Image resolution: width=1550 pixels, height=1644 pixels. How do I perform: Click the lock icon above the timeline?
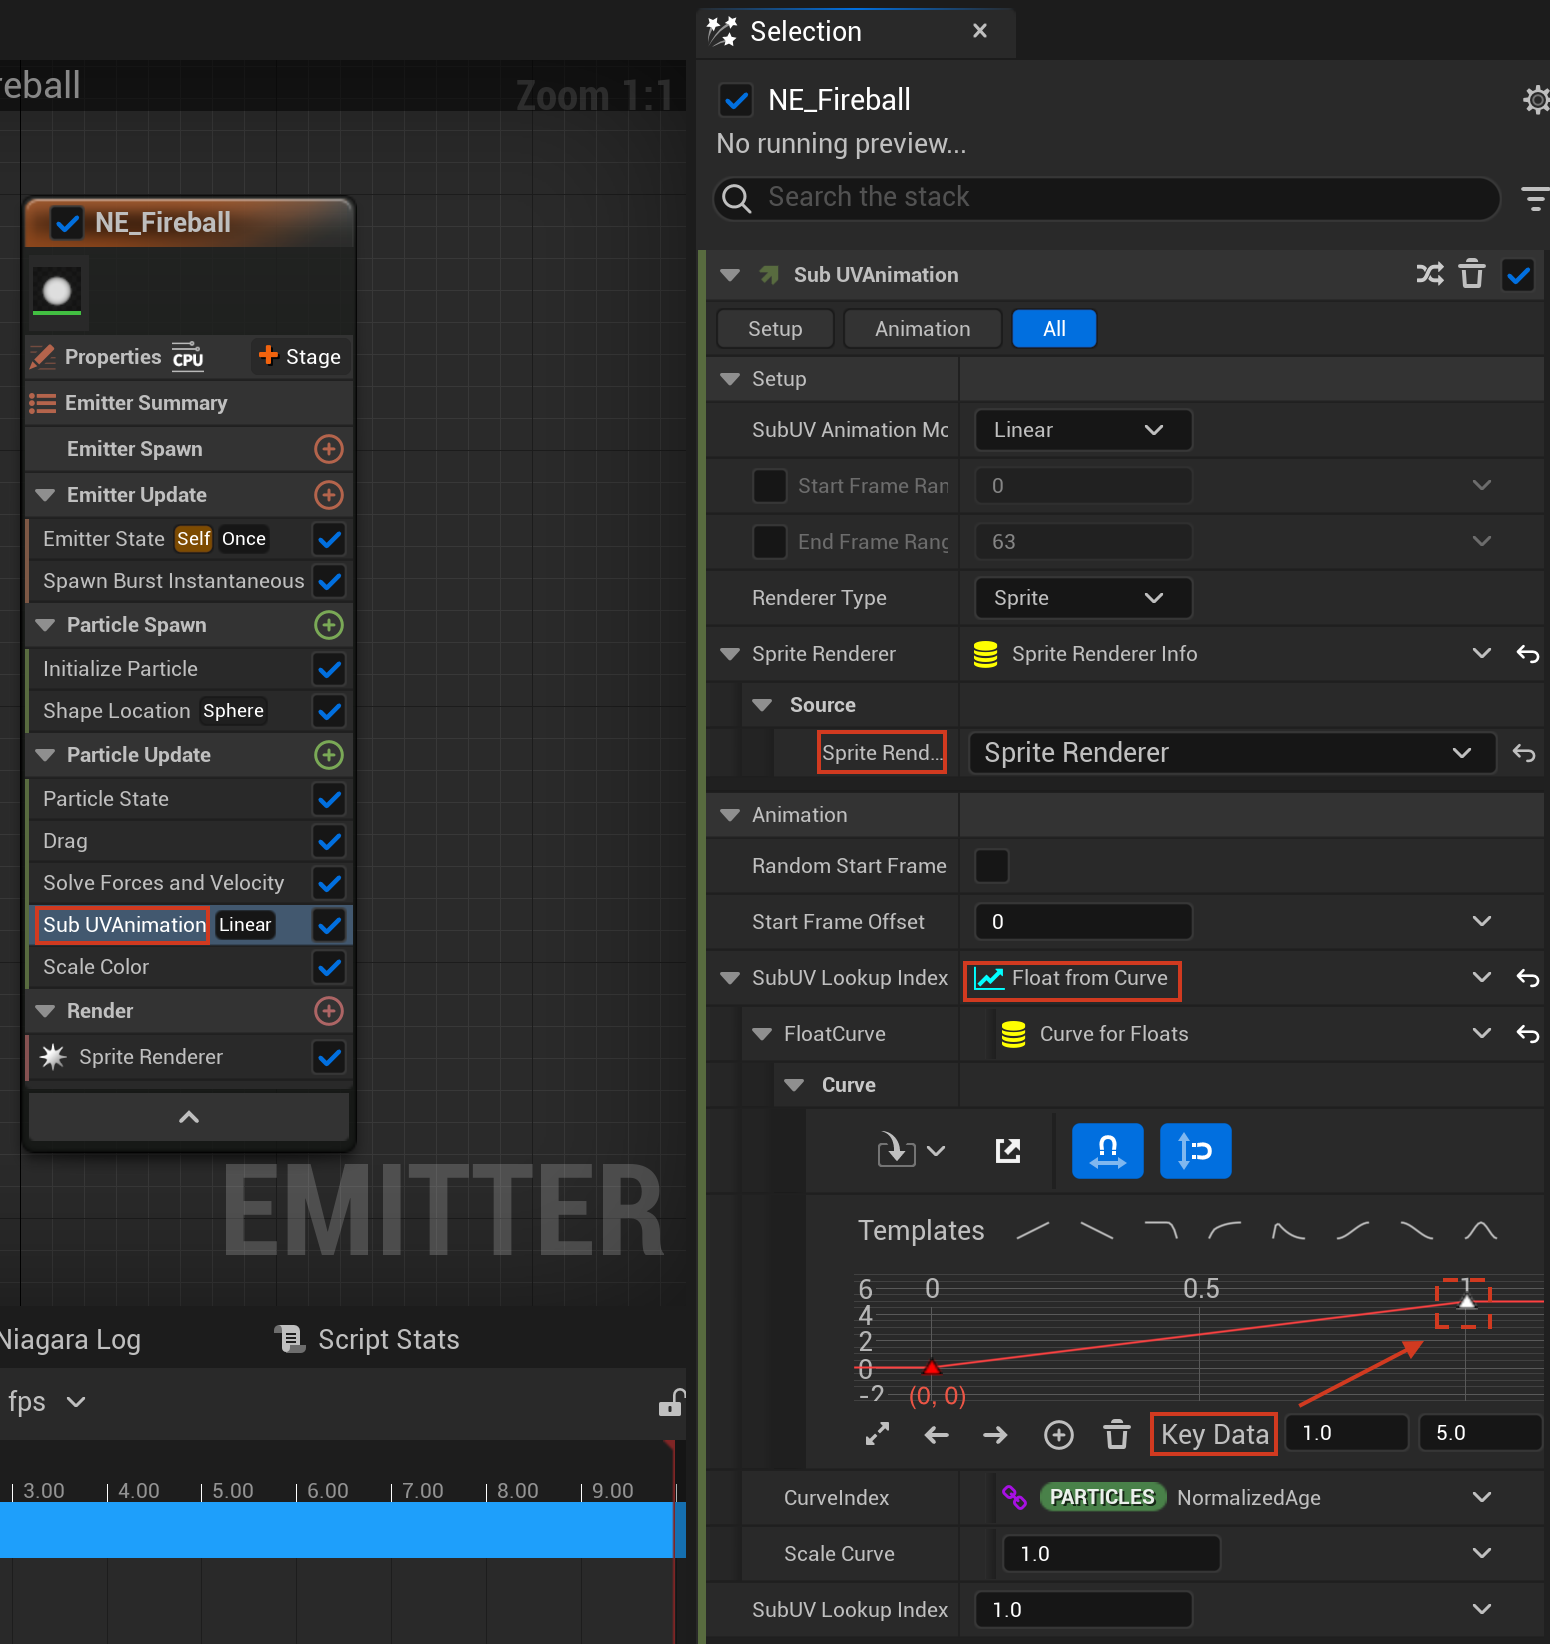click(671, 1403)
